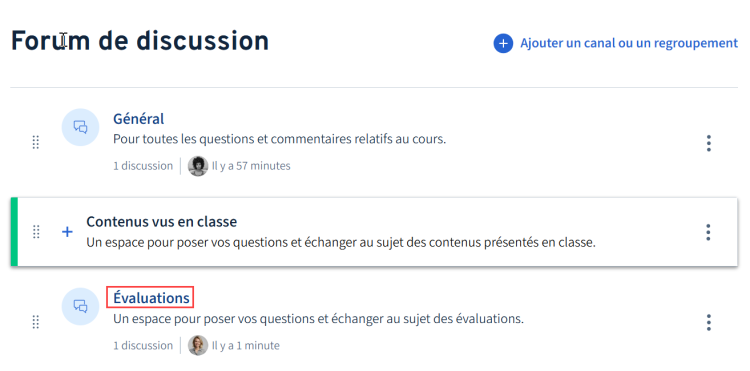Screen dimensions: 750x371
Task: Open options for Contenus vus en classe
Action: 708,232
